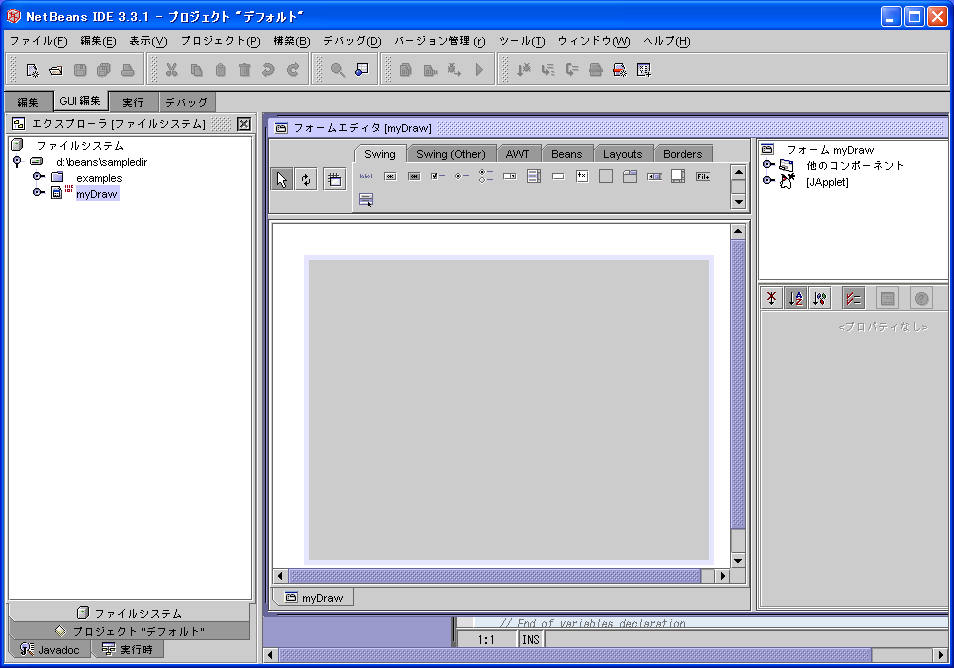Select the JTextArea palette component
Viewport: 954px width, 668px height.
click(x=582, y=176)
